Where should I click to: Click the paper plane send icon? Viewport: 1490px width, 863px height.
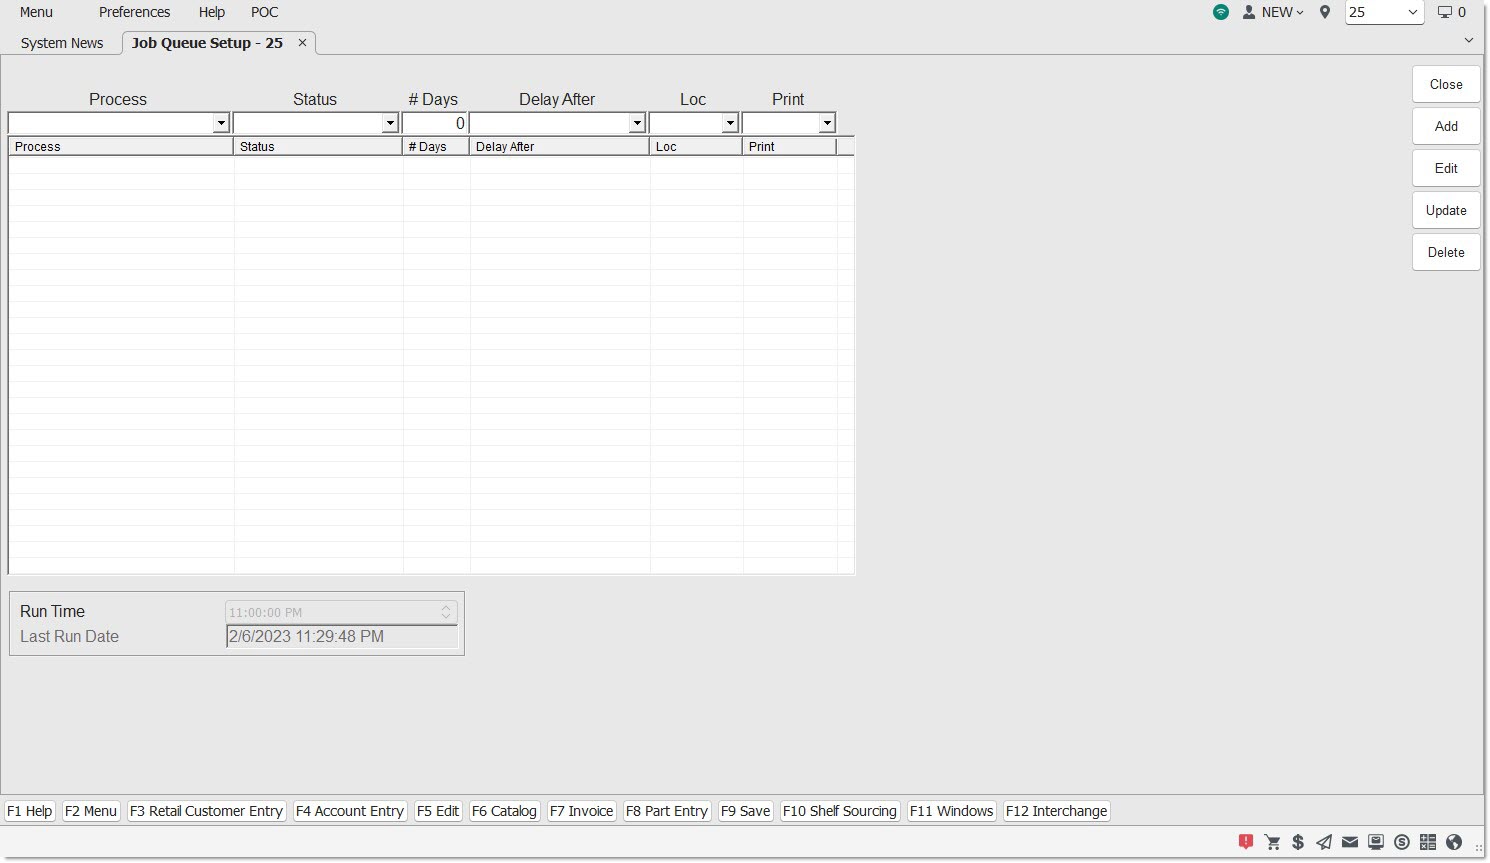pyautogui.click(x=1324, y=842)
